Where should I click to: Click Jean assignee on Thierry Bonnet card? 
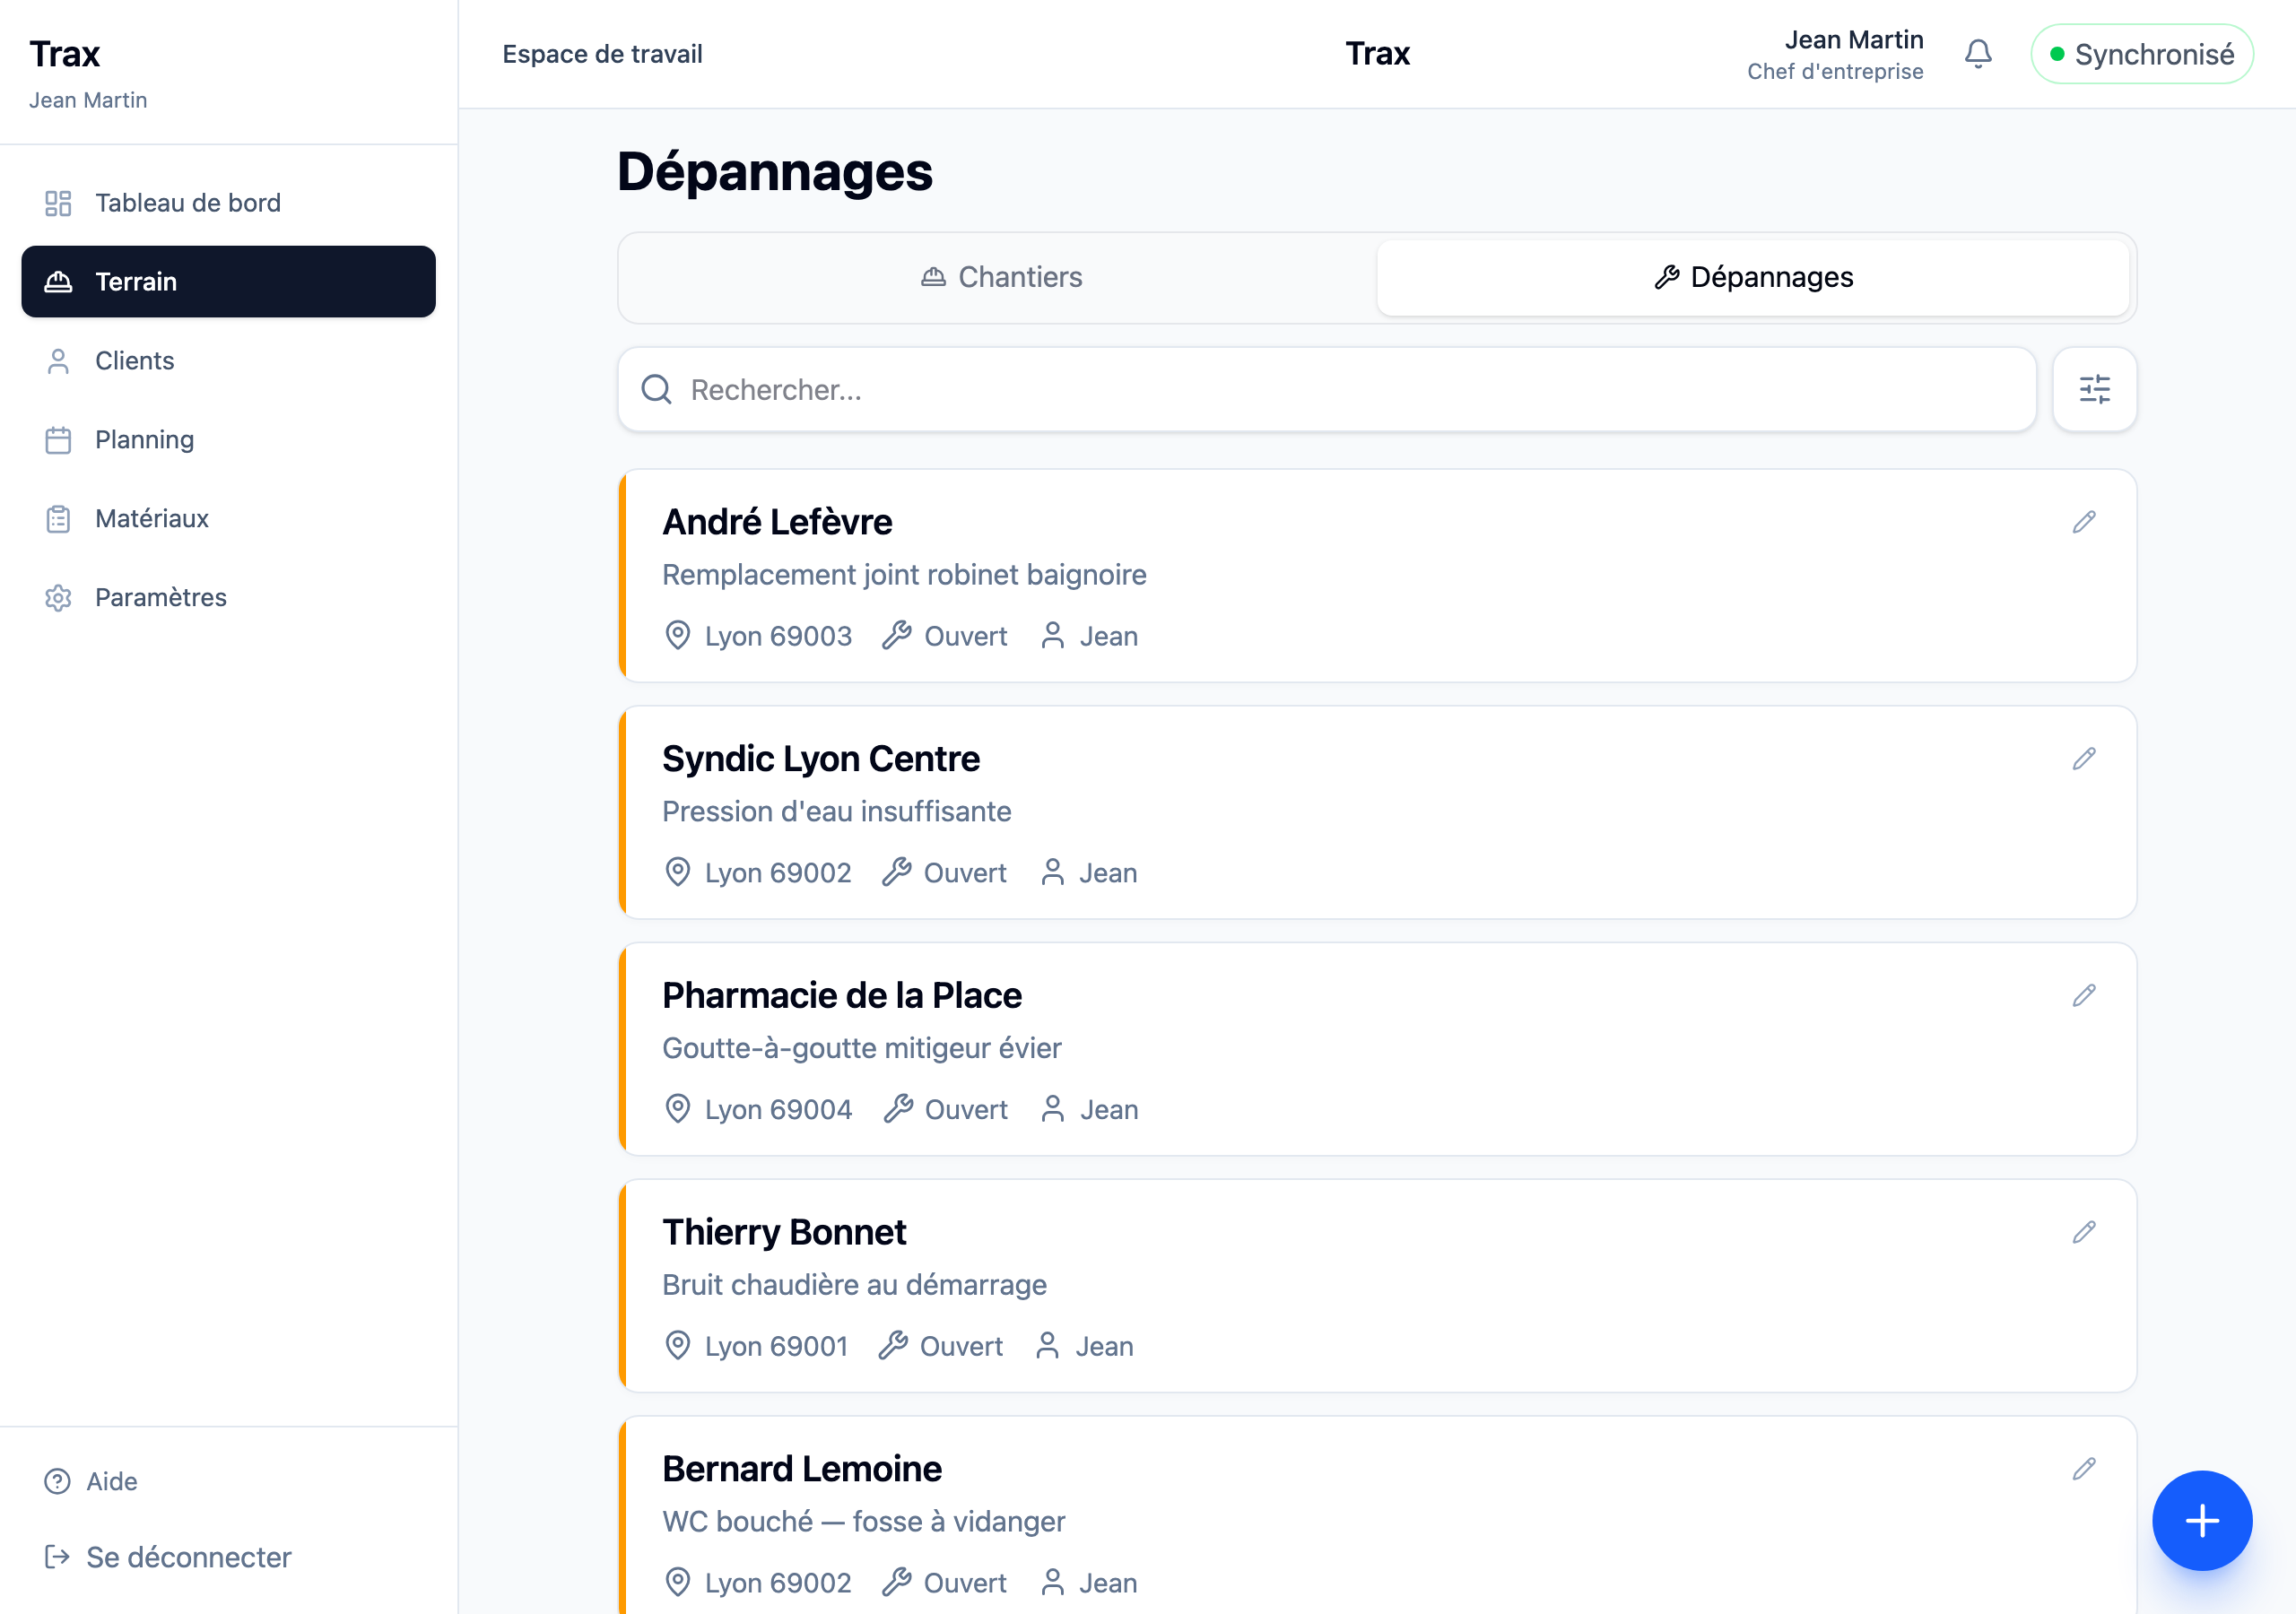(1104, 1346)
